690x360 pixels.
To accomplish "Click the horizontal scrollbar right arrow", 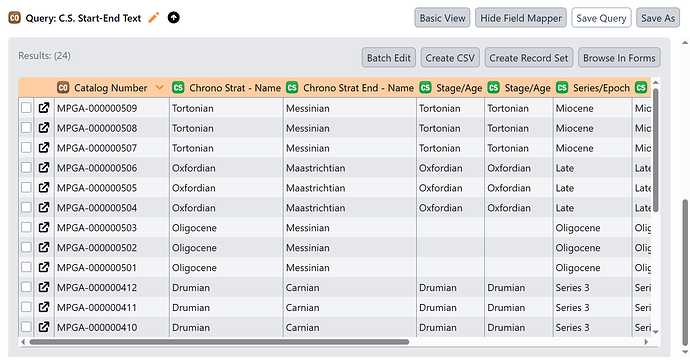I will pyautogui.click(x=646, y=342).
